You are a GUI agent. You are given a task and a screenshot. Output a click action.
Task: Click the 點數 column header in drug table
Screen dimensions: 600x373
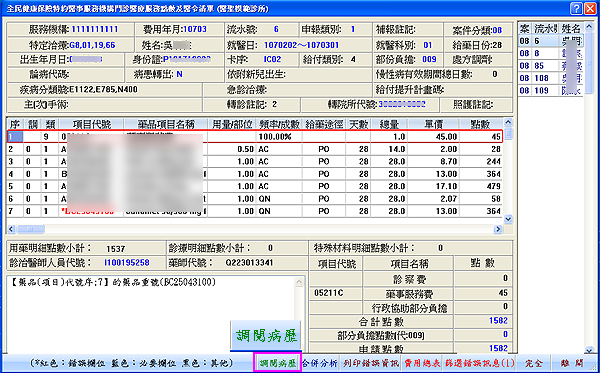(x=481, y=124)
